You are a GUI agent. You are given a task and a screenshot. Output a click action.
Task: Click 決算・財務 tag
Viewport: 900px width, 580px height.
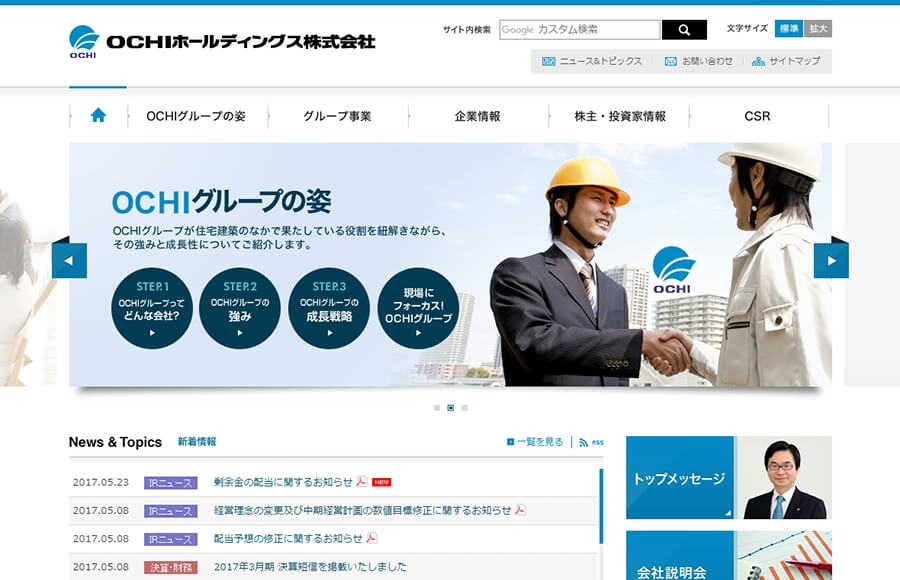[x=170, y=567]
